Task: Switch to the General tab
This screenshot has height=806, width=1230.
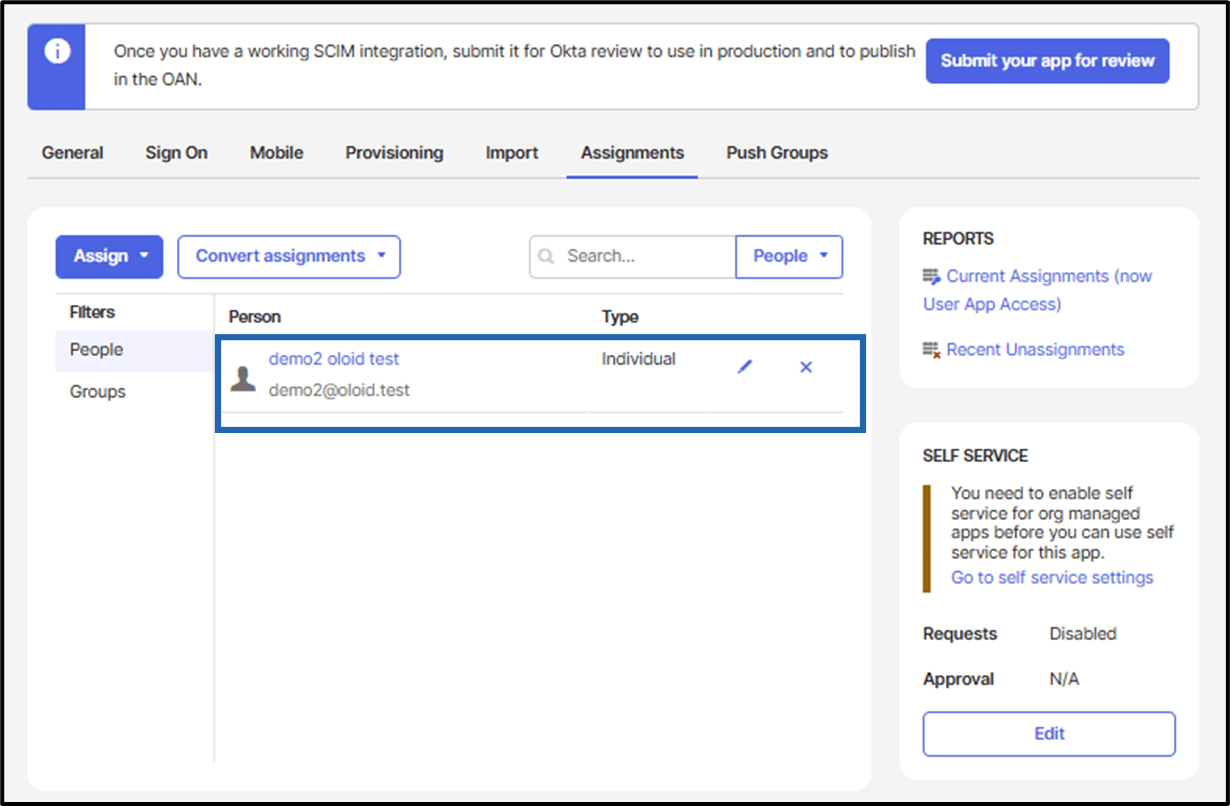Action: (x=72, y=153)
